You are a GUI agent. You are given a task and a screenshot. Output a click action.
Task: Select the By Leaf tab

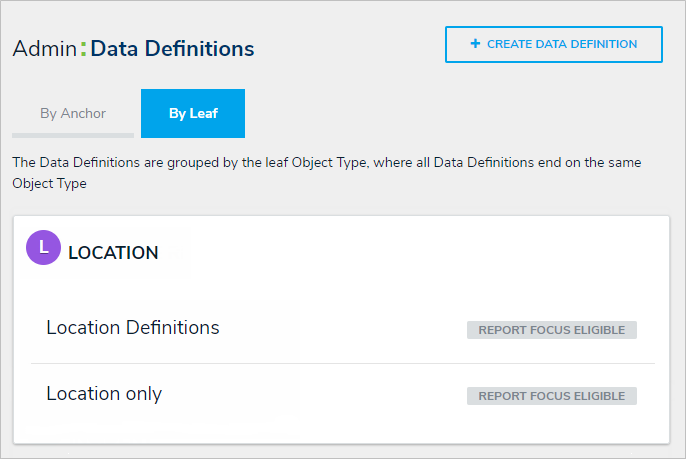point(193,114)
